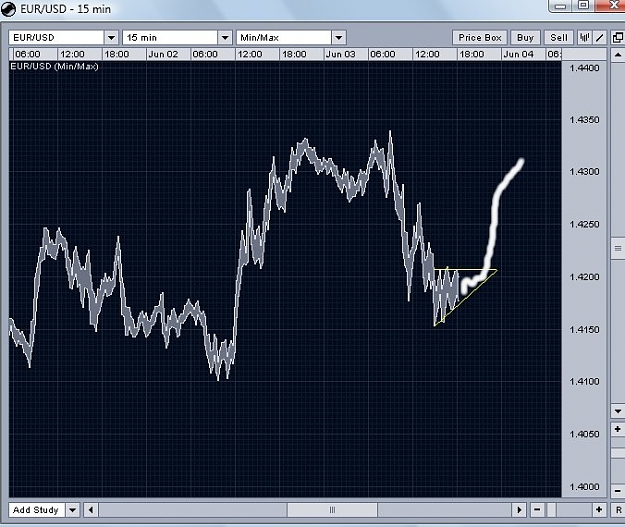
Task: Click the Min/Max chart style field
Action: tap(284, 38)
